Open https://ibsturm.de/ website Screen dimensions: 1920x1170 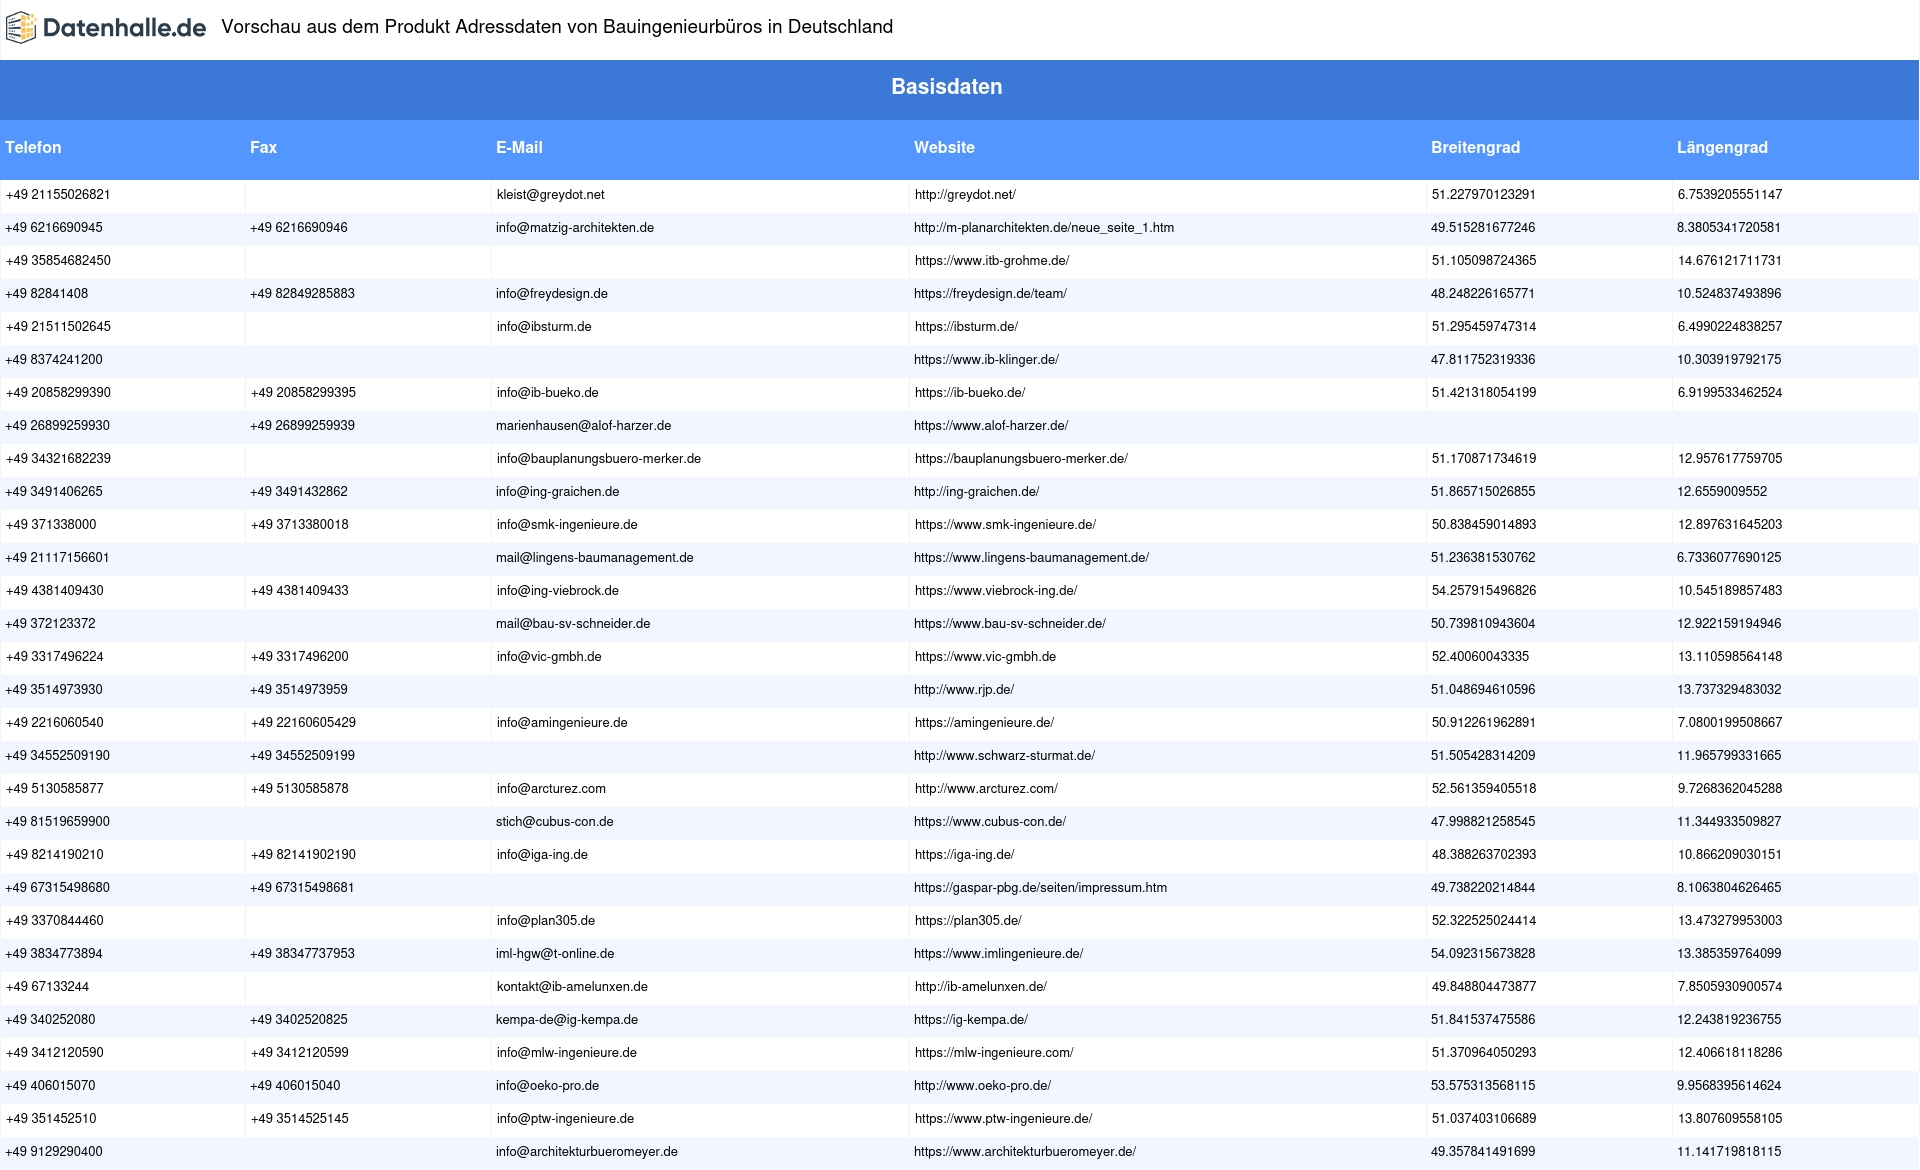(x=966, y=327)
